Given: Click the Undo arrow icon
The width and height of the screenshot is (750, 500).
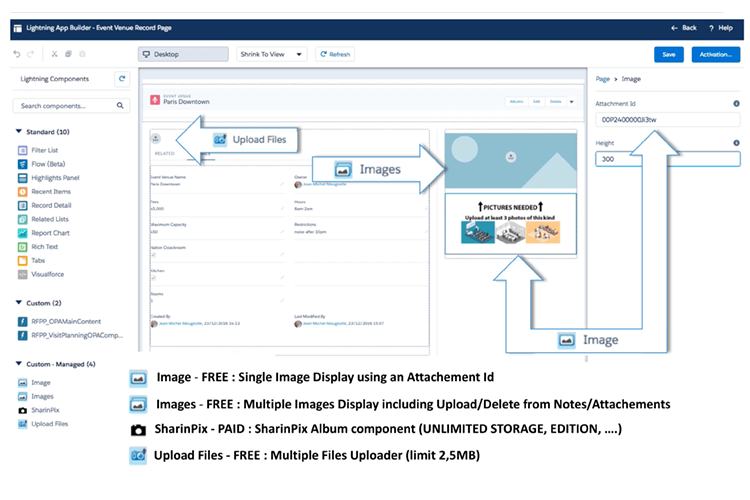Looking at the screenshot, I should [x=17, y=54].
